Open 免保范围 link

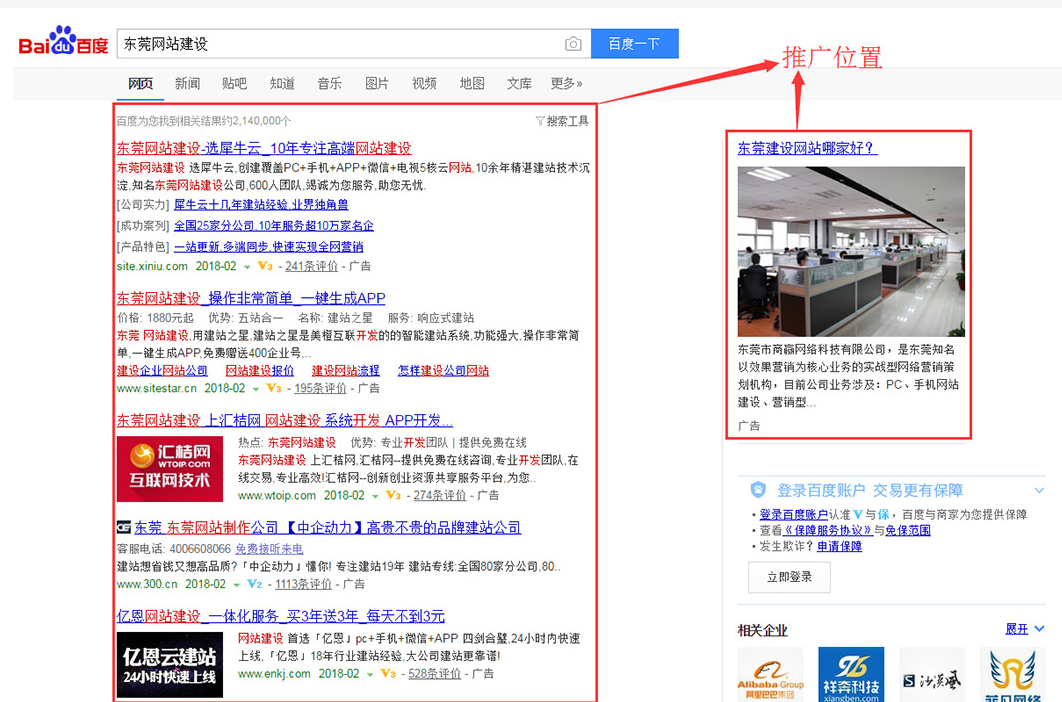(908, 530)
